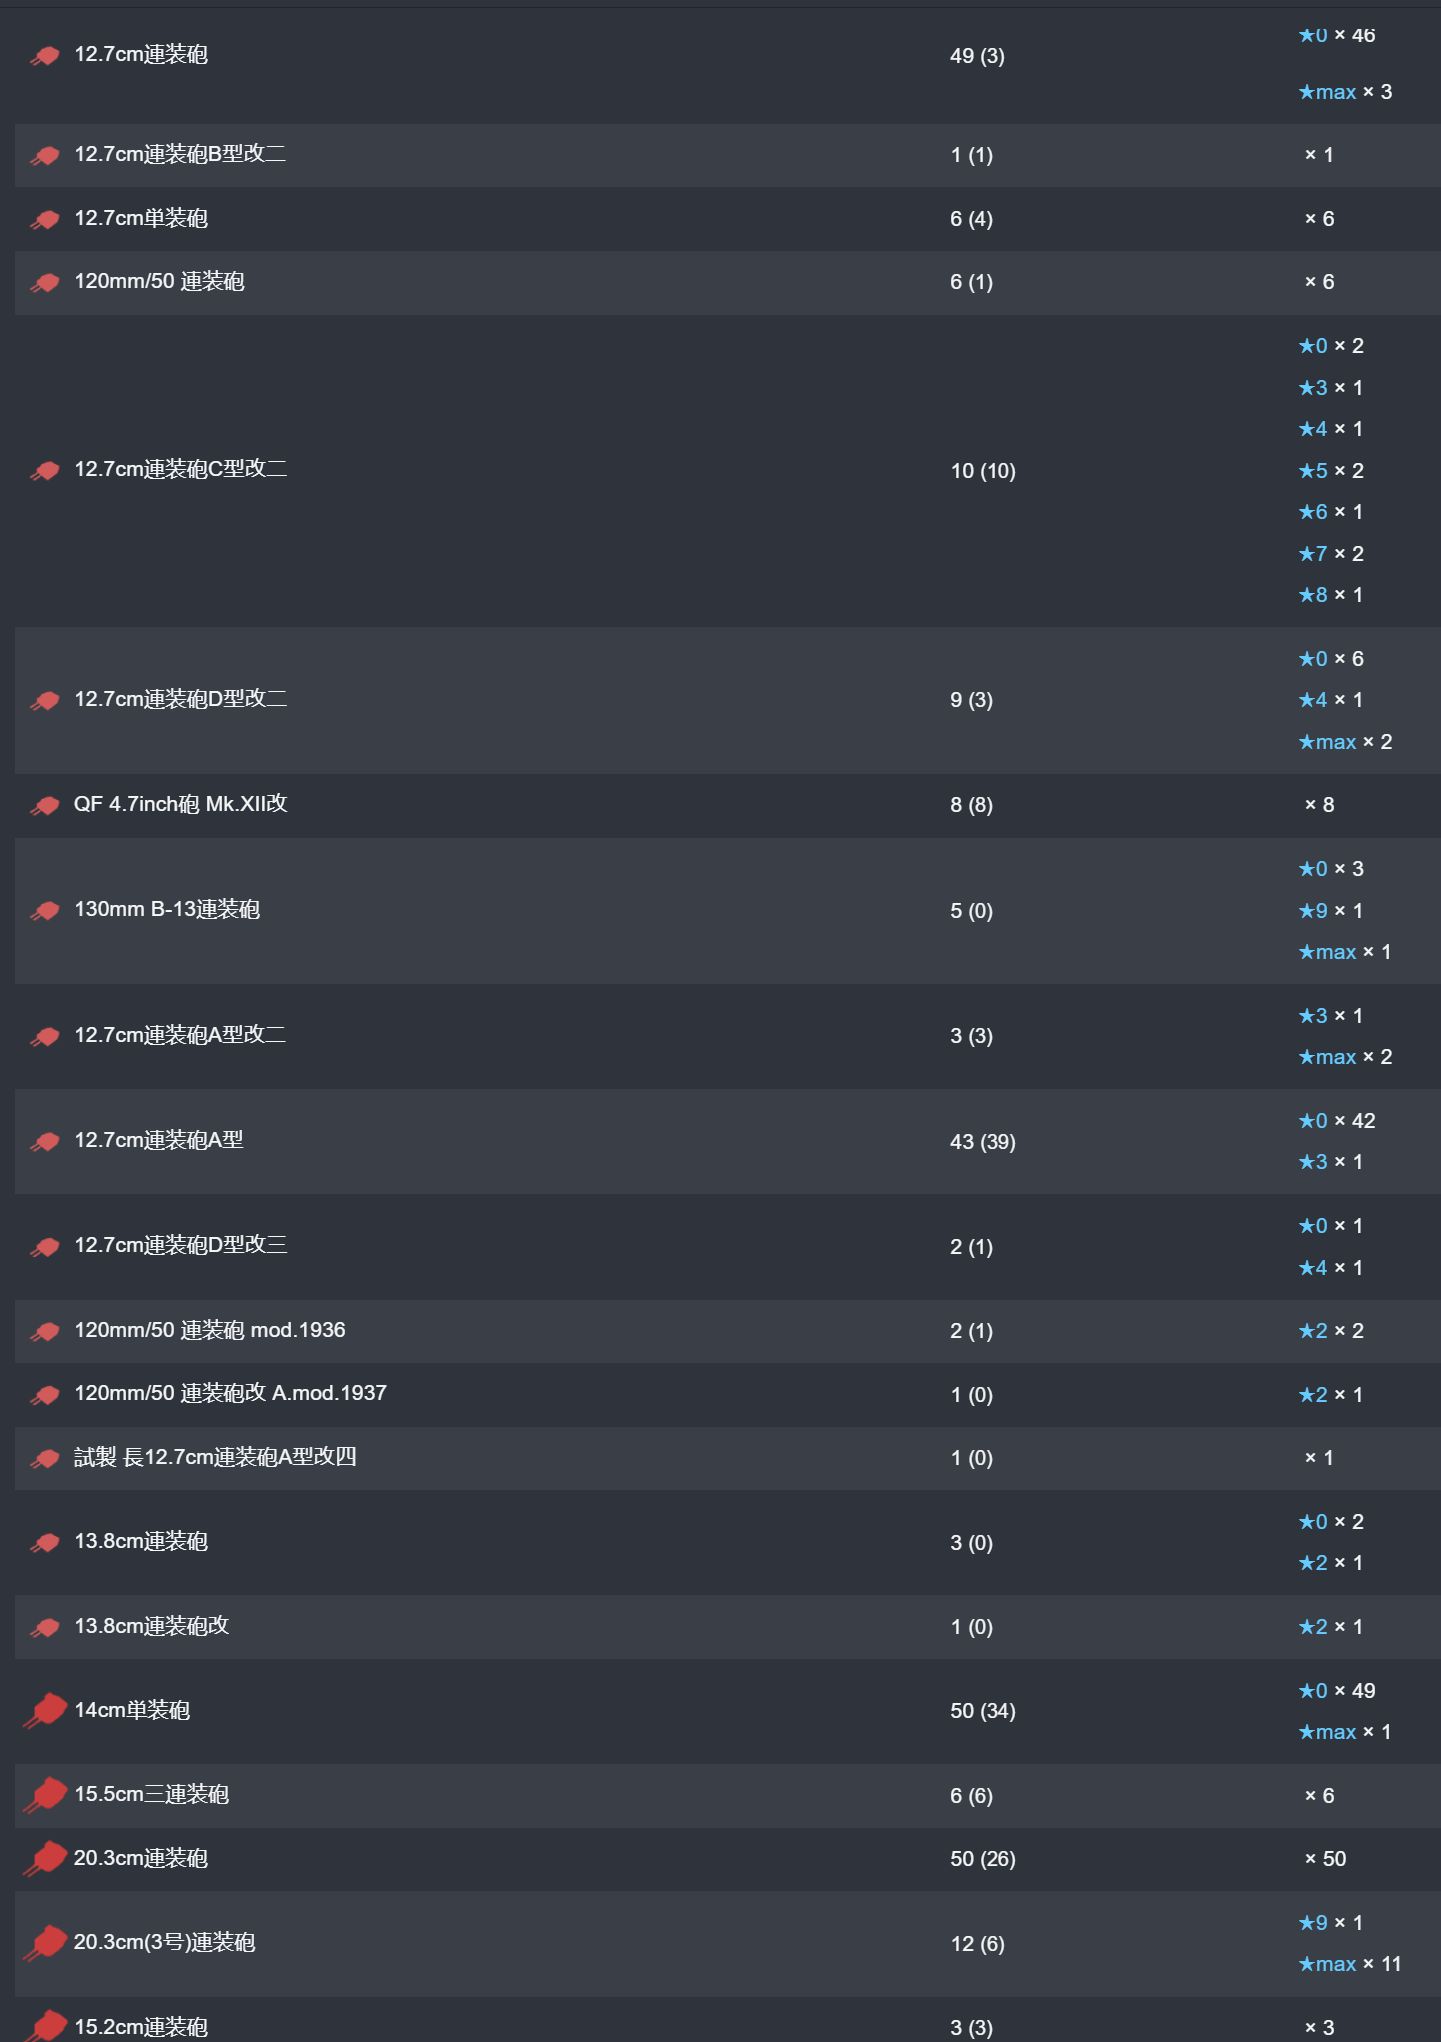The width and height of the screenshot is (1441, 2042).
Task: Click the ★8 × 1 improvement entry
Action: point(1330,595)
